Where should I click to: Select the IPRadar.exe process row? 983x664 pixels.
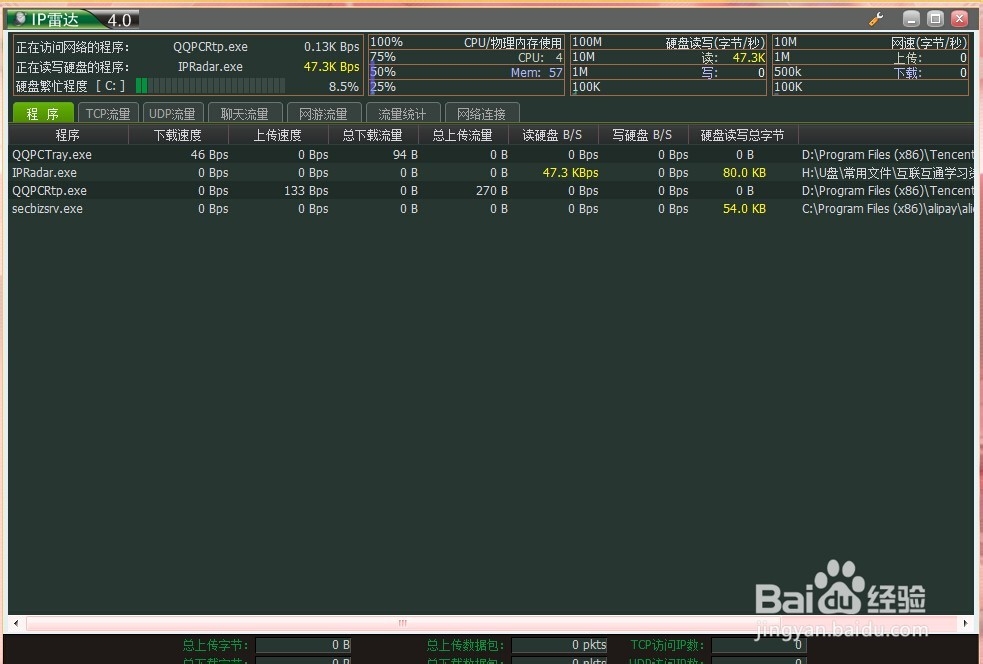click(x=492, y=172)
